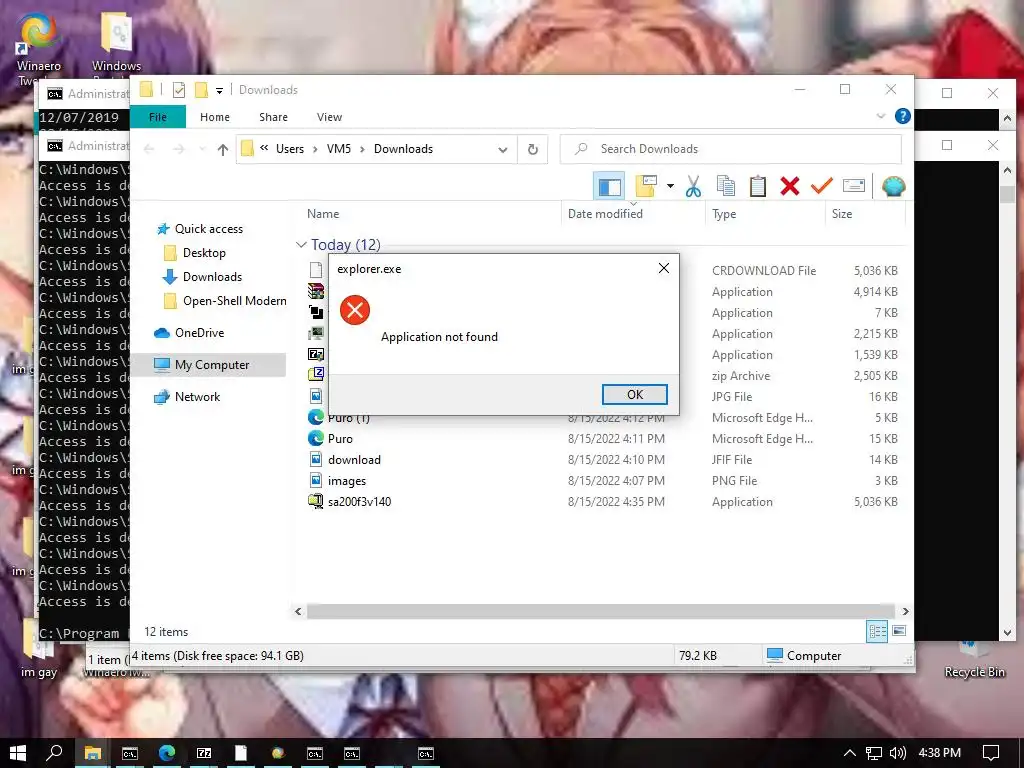The width and height of the screenshot is (1024, 768).
Task: Collapse the ribbon with the chevron
Action: point(880,116)
